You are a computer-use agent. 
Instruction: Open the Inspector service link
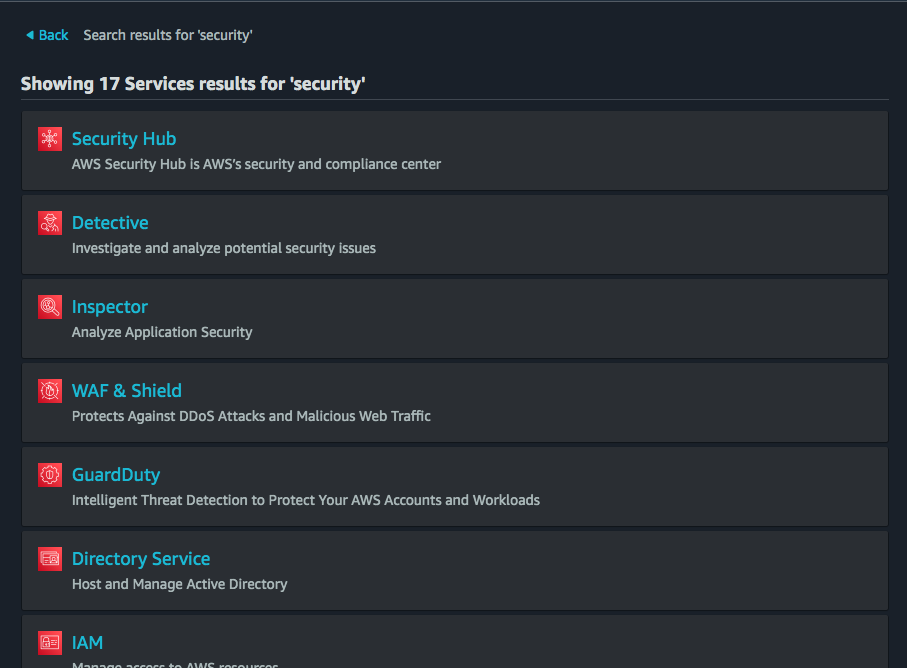pos(110,307)
